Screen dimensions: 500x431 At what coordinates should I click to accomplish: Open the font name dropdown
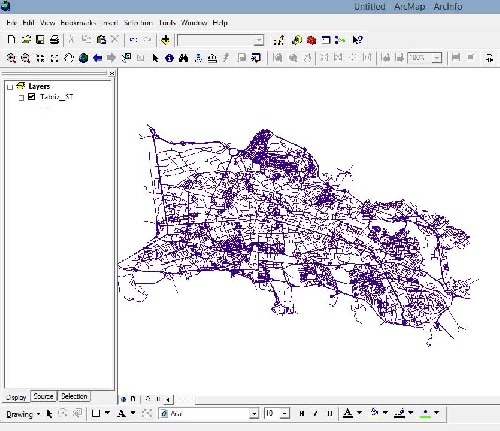tap(254, 414)
